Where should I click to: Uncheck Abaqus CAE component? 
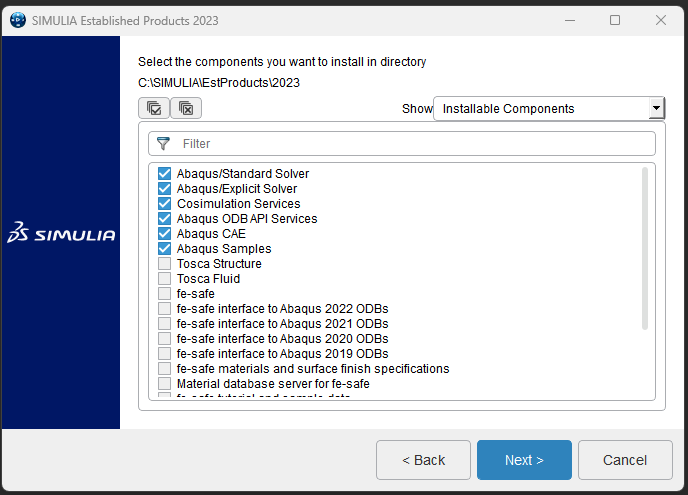tap(165, 233)
